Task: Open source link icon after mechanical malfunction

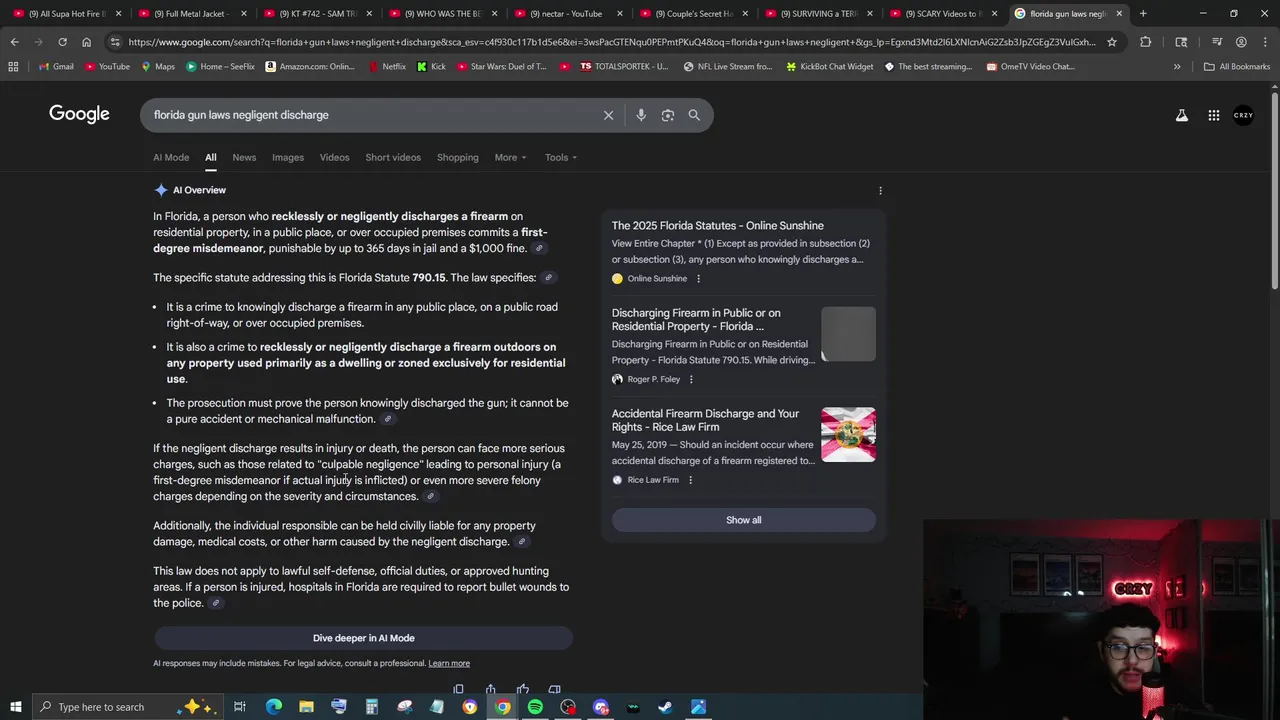Action: coord(388,419)
